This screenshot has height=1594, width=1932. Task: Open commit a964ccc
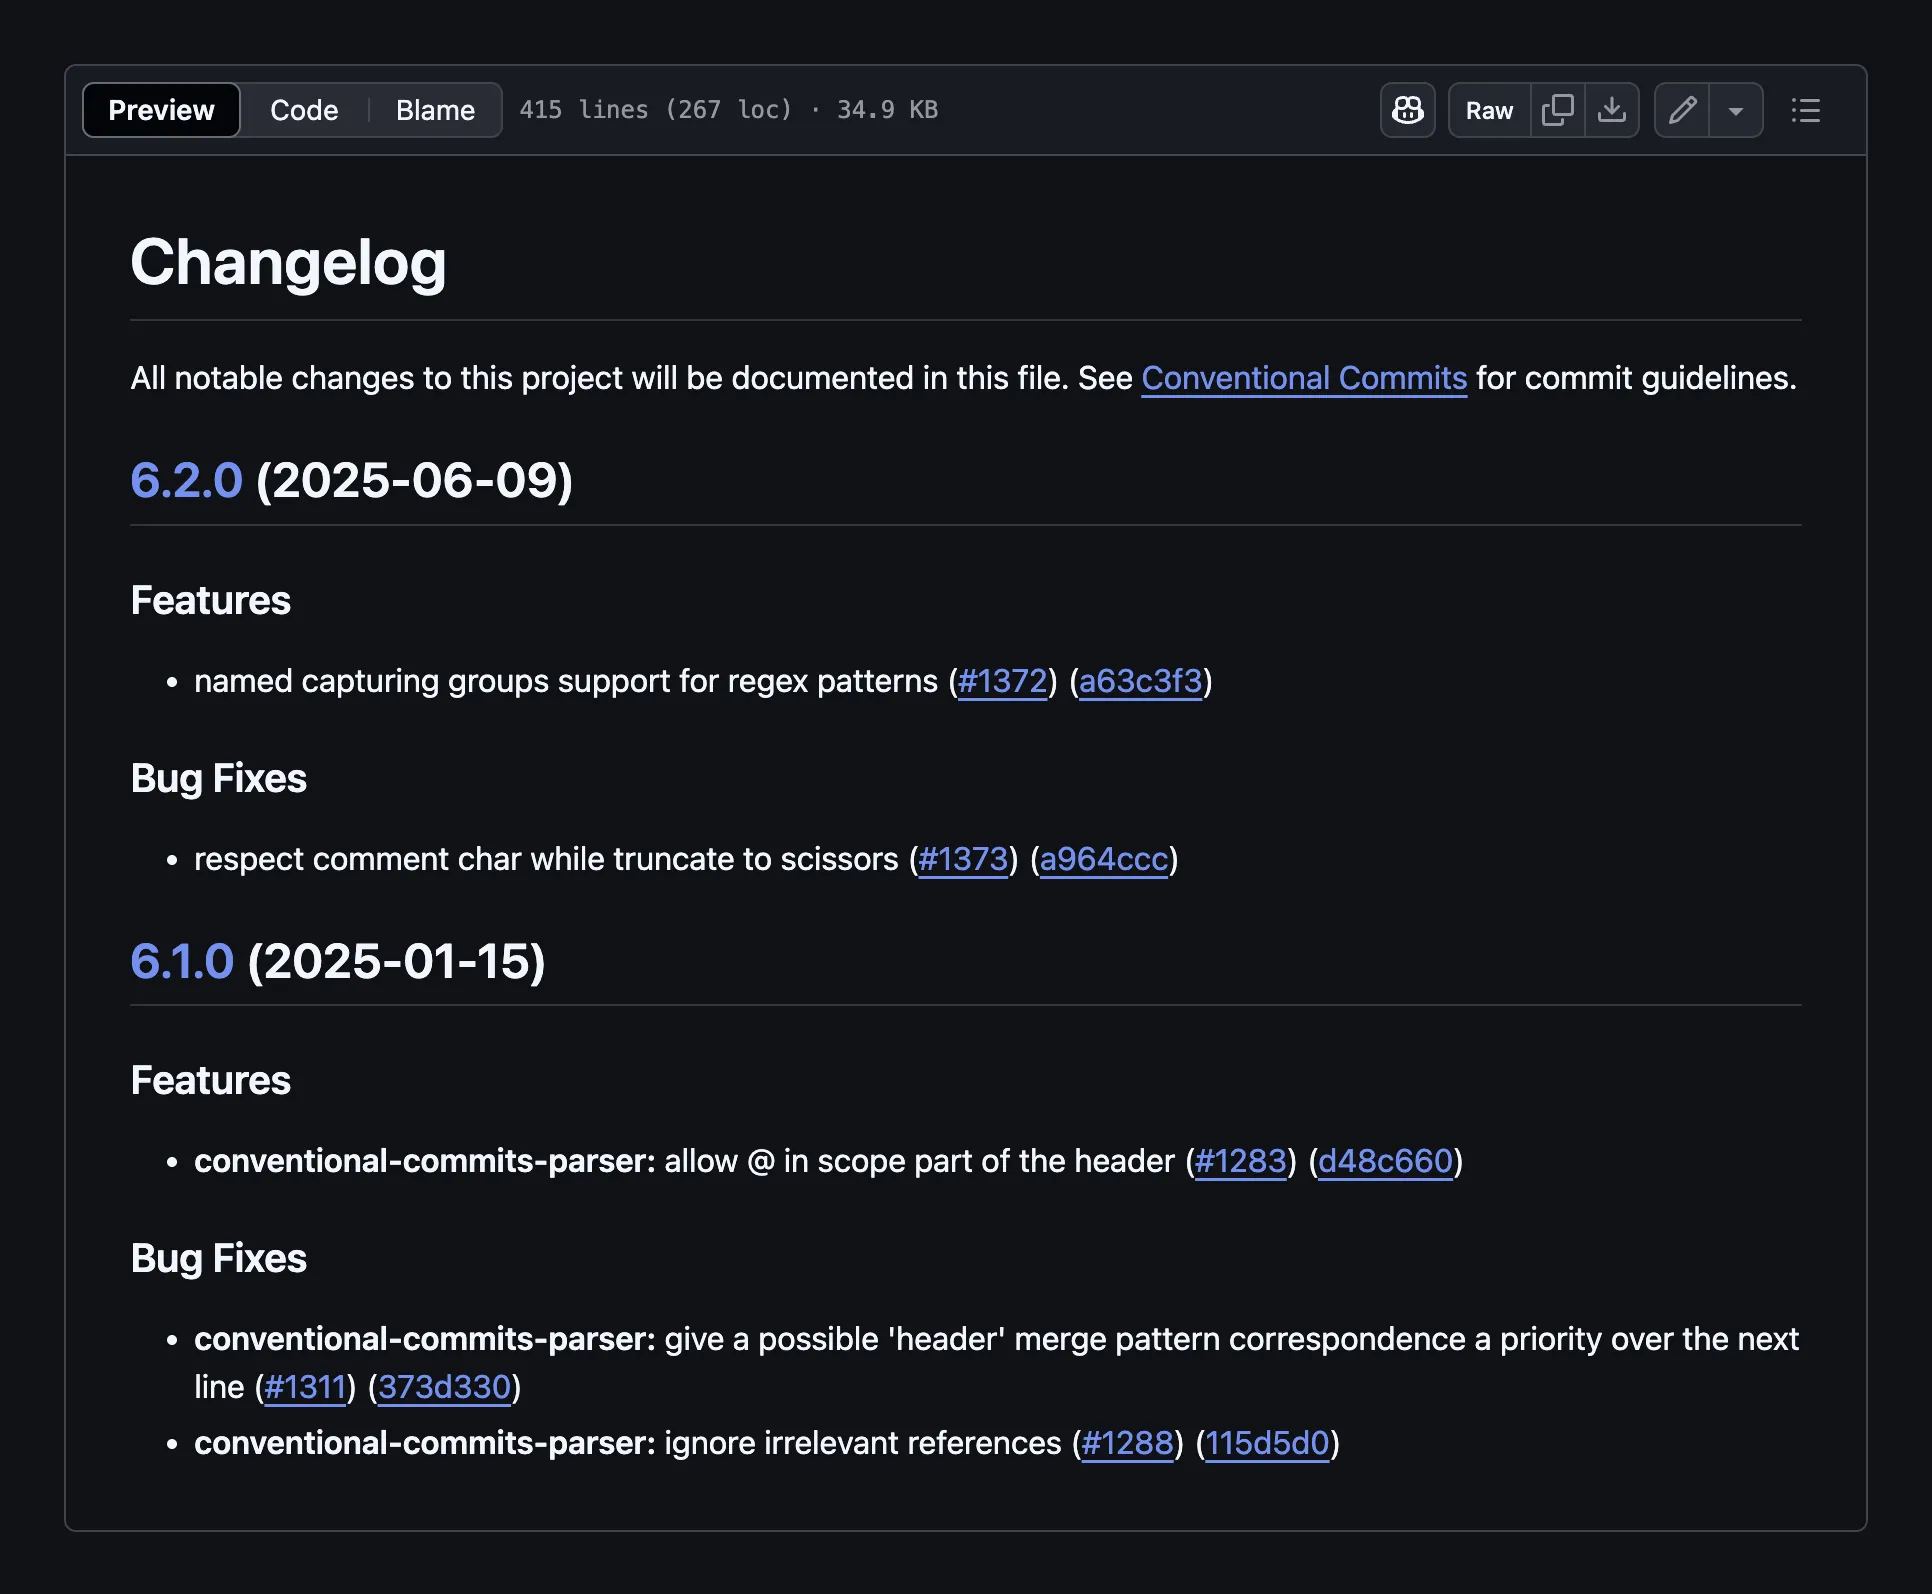point(1104,859)
